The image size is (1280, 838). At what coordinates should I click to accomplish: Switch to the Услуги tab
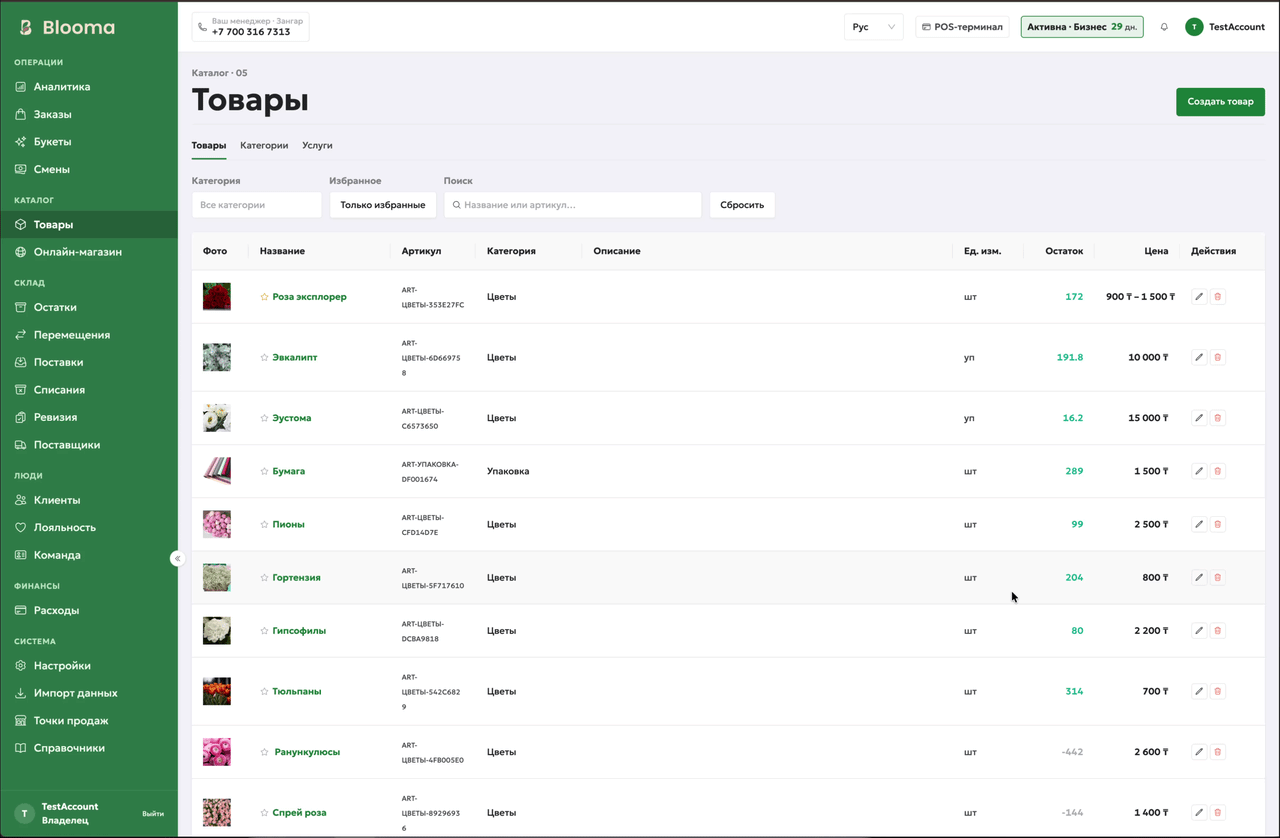(317, 145)
